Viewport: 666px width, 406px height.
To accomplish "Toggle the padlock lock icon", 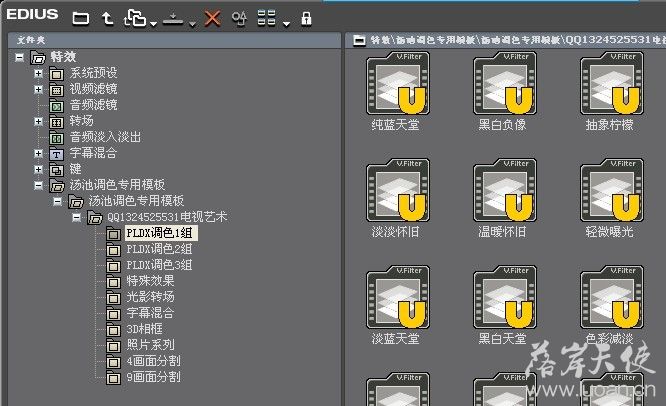I will (306, 19).
